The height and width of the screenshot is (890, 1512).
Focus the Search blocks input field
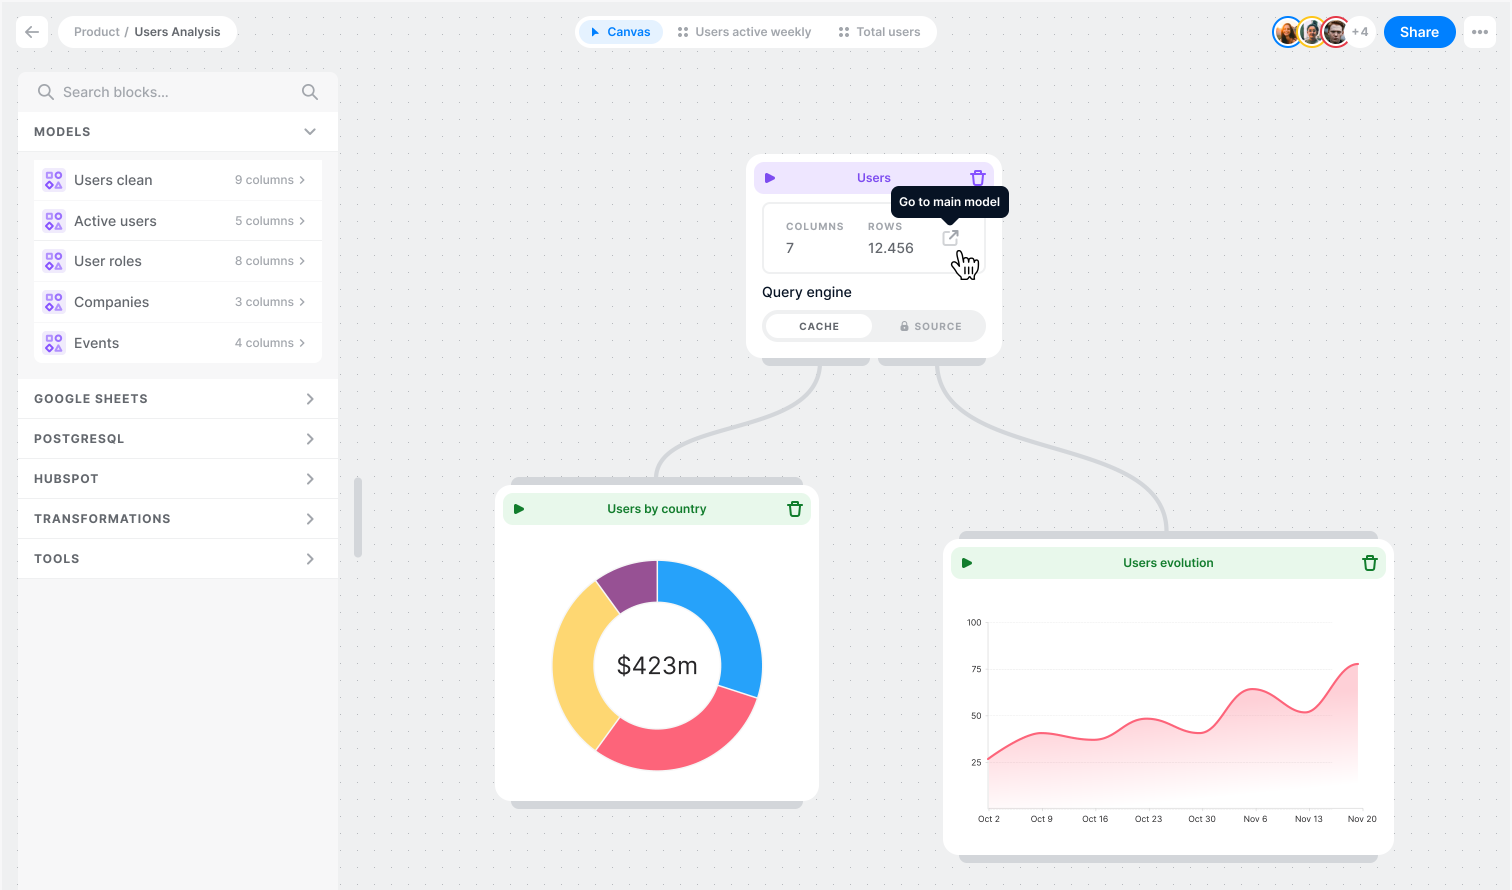click(x=178, y=92)
